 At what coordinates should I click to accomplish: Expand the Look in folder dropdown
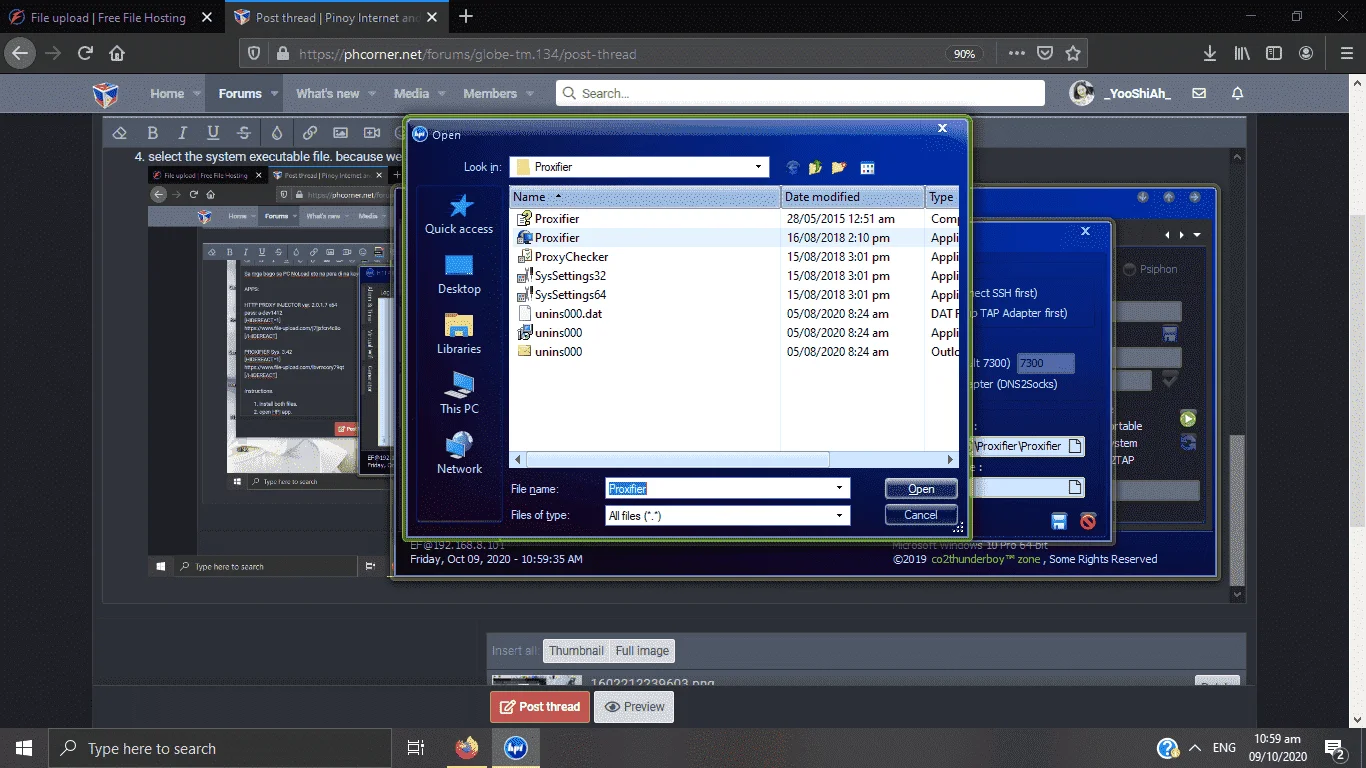(x=758, y=167)
